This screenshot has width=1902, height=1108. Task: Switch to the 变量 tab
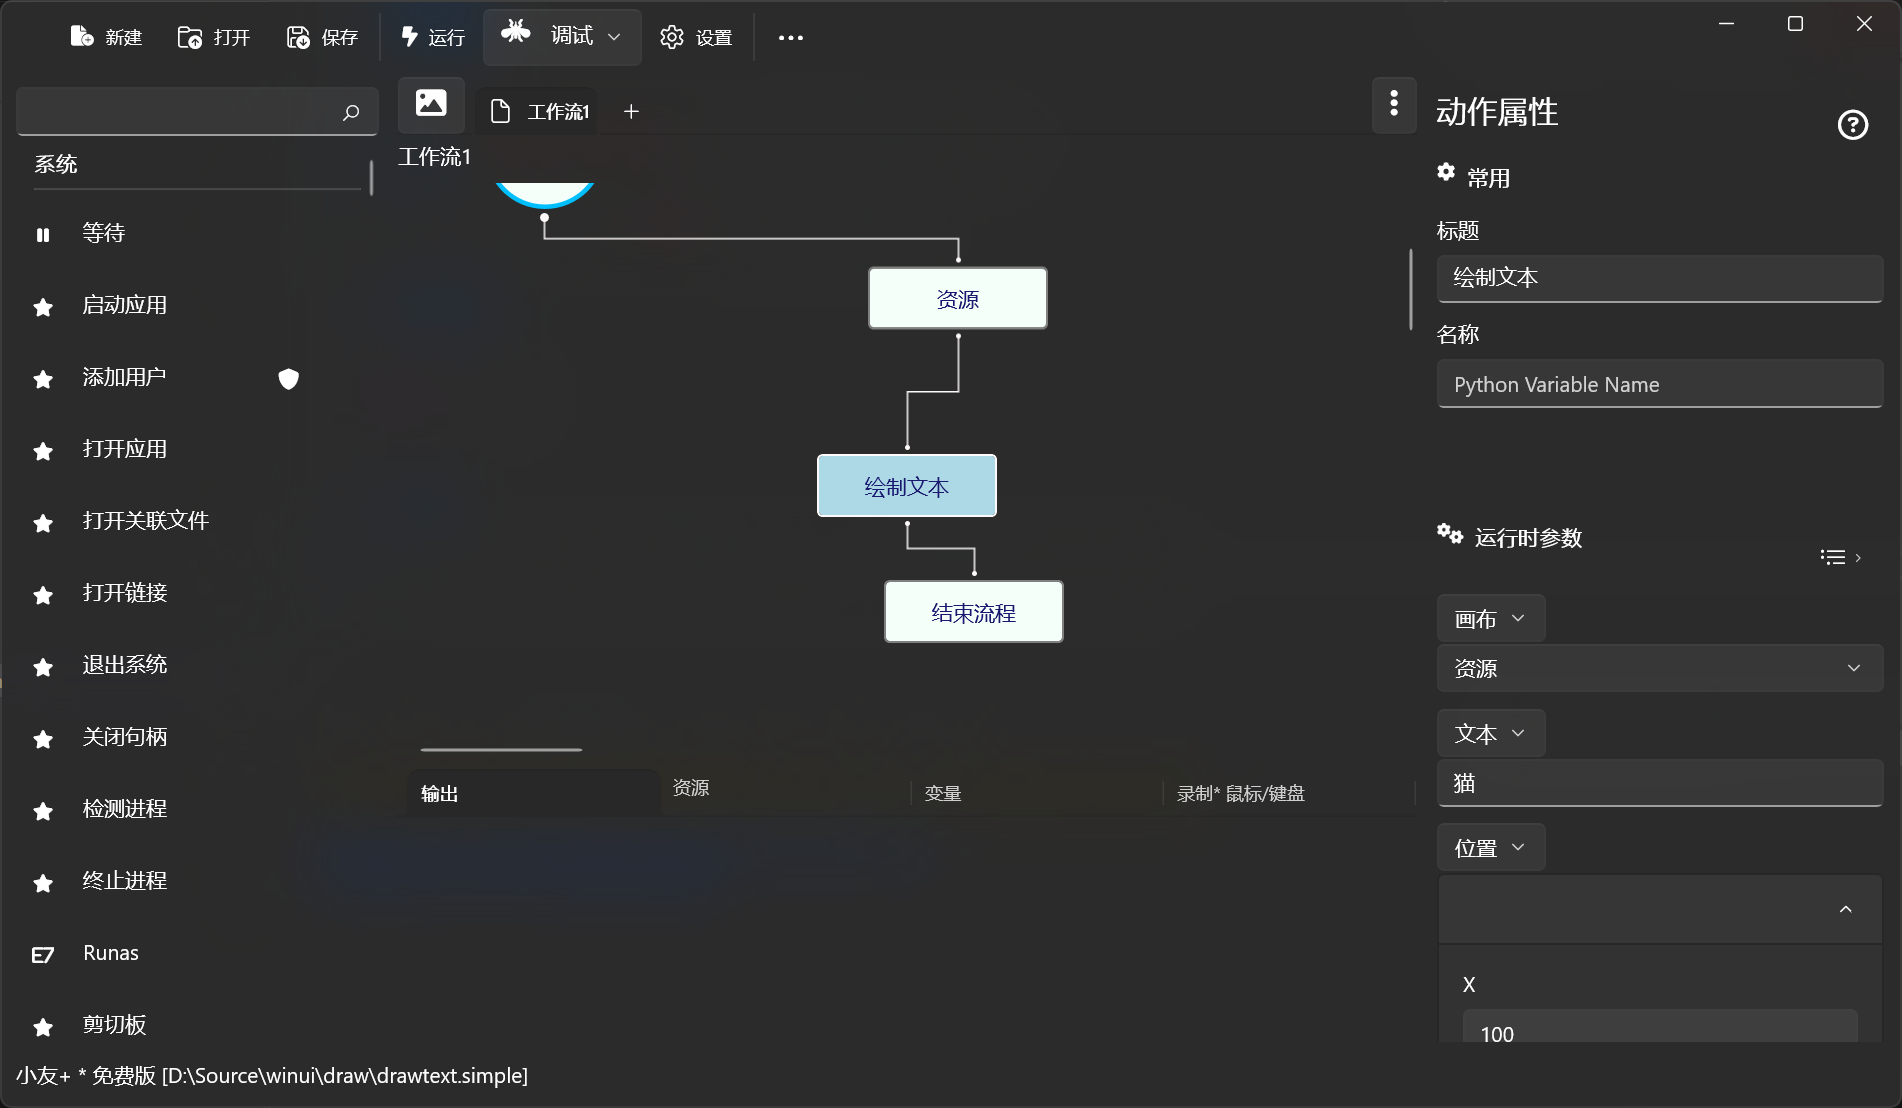[x=942, y=793]
